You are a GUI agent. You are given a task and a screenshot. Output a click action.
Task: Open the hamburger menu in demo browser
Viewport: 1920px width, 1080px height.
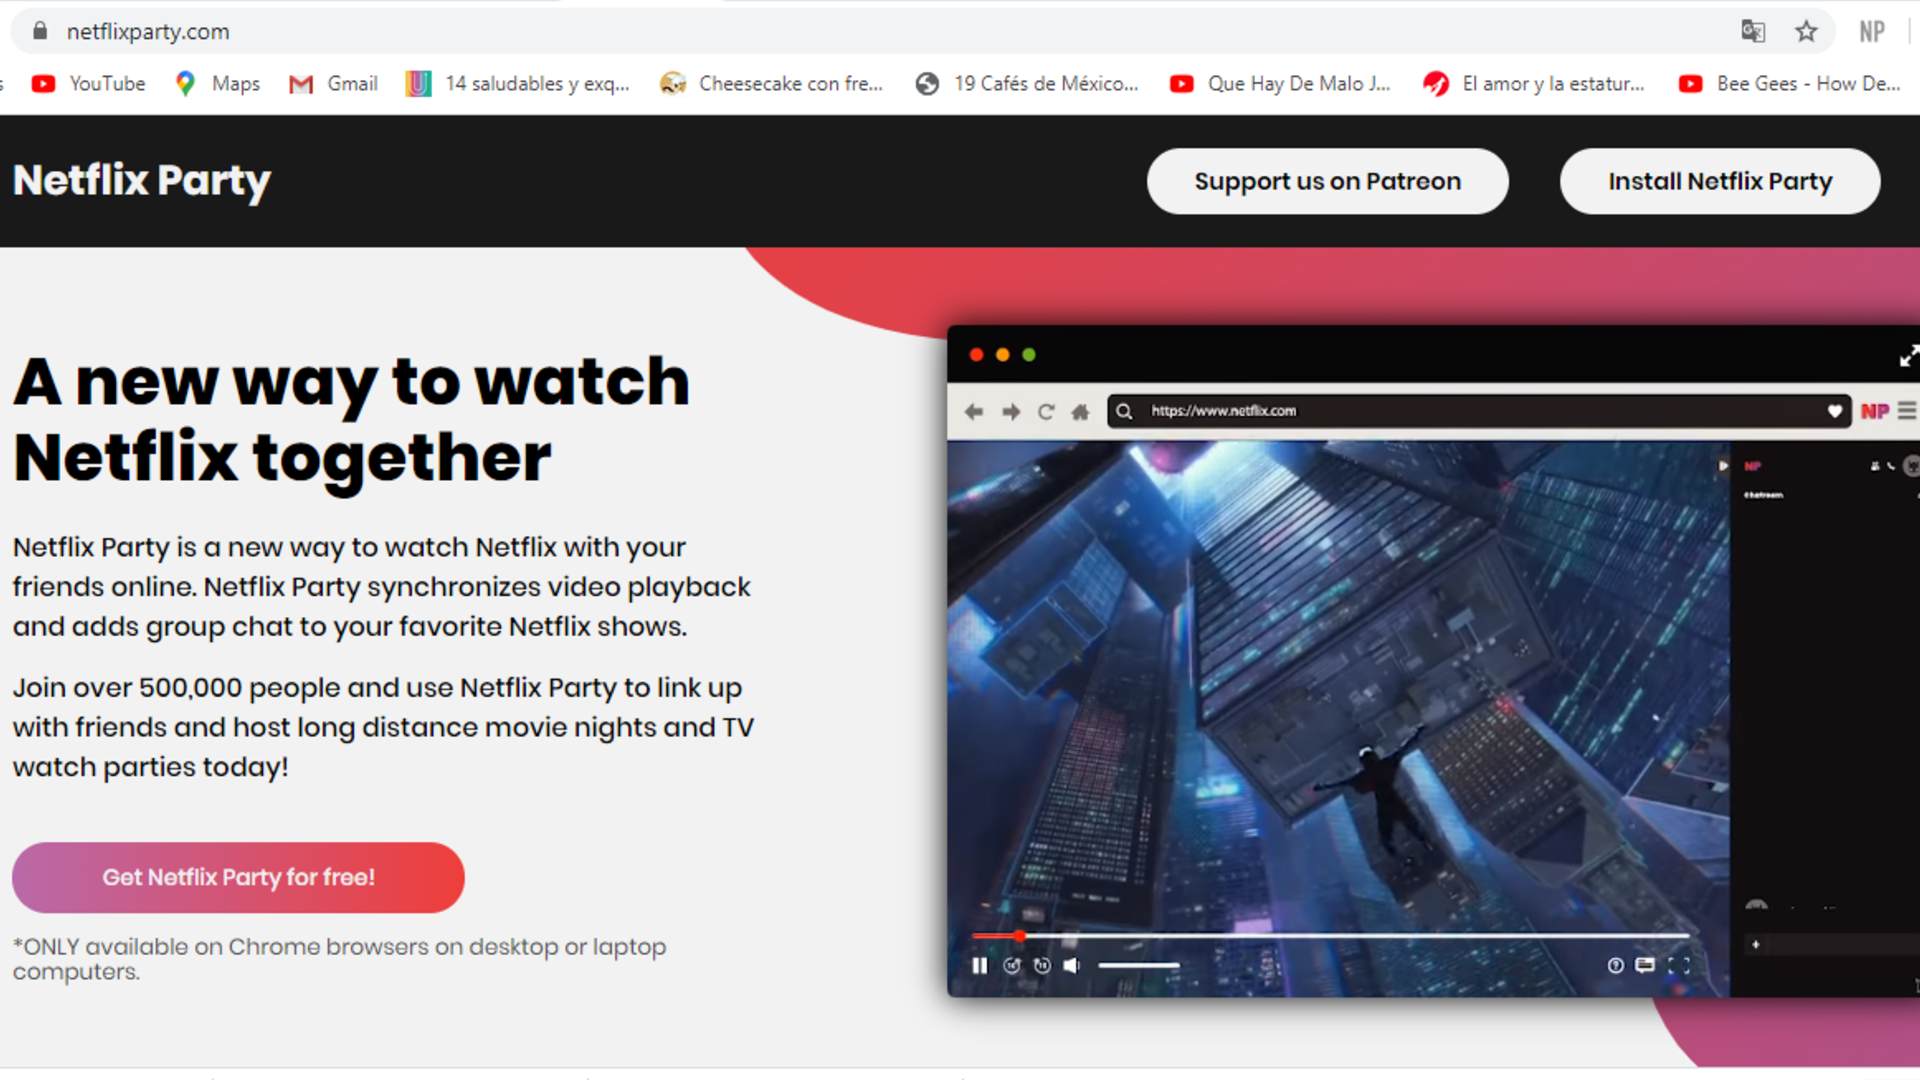pos(1907,411)
